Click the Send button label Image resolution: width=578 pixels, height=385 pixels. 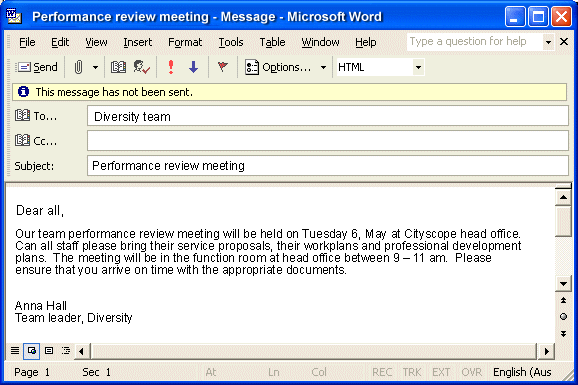[x=45, y=67]
